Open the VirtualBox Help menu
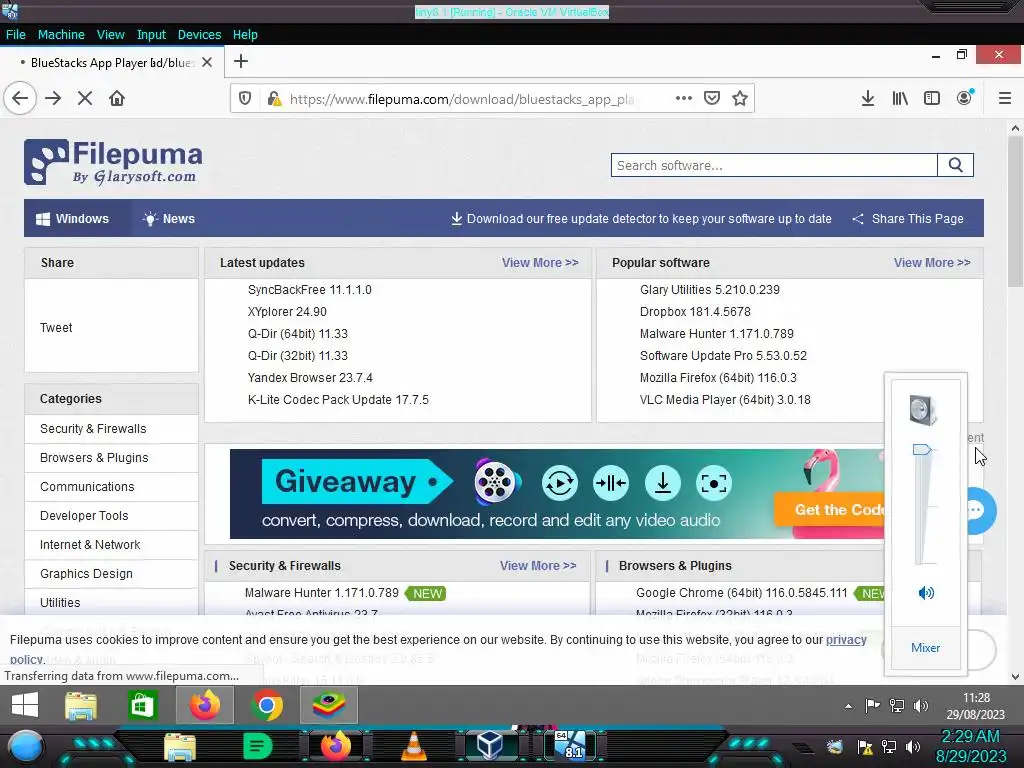The image size is (1024, 768). [x=245, y=35]
